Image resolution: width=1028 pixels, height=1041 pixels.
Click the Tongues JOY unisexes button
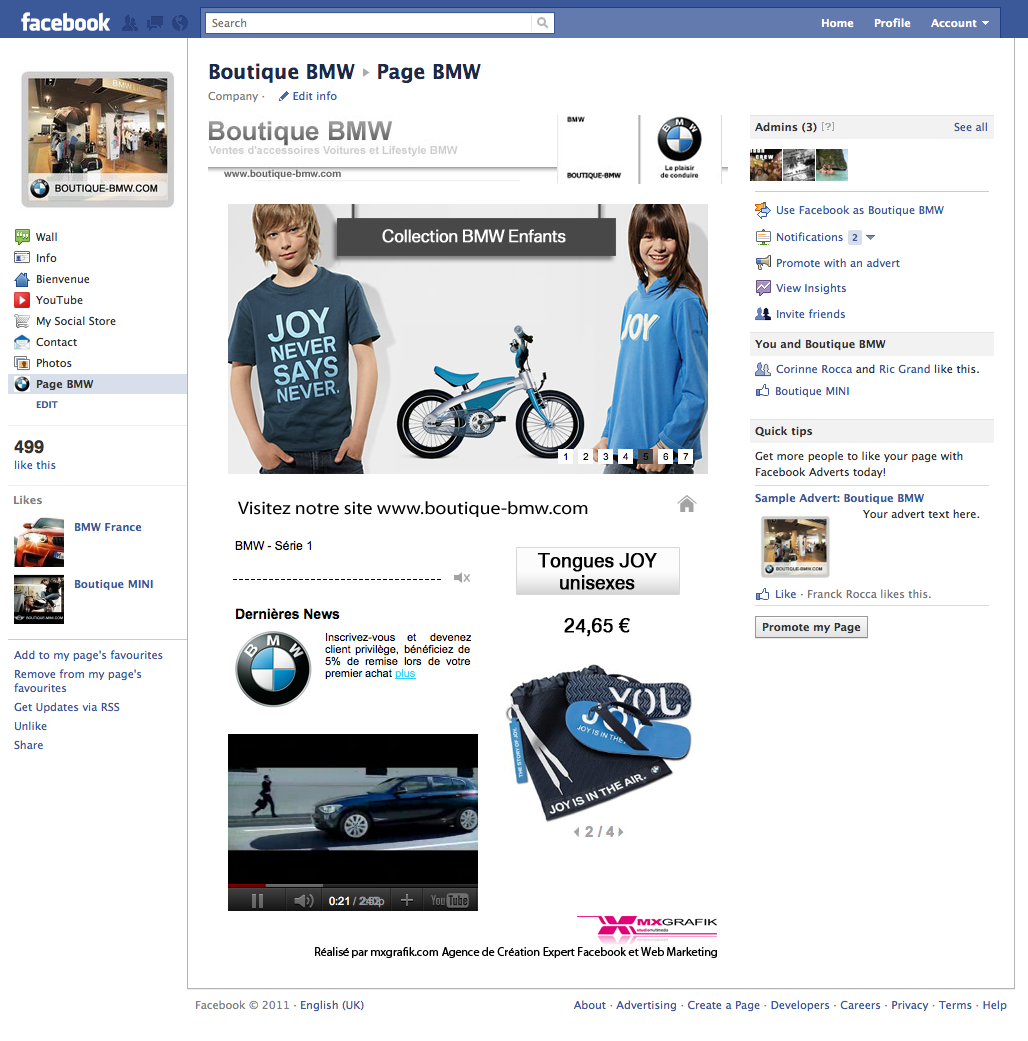tap(597, 571)
